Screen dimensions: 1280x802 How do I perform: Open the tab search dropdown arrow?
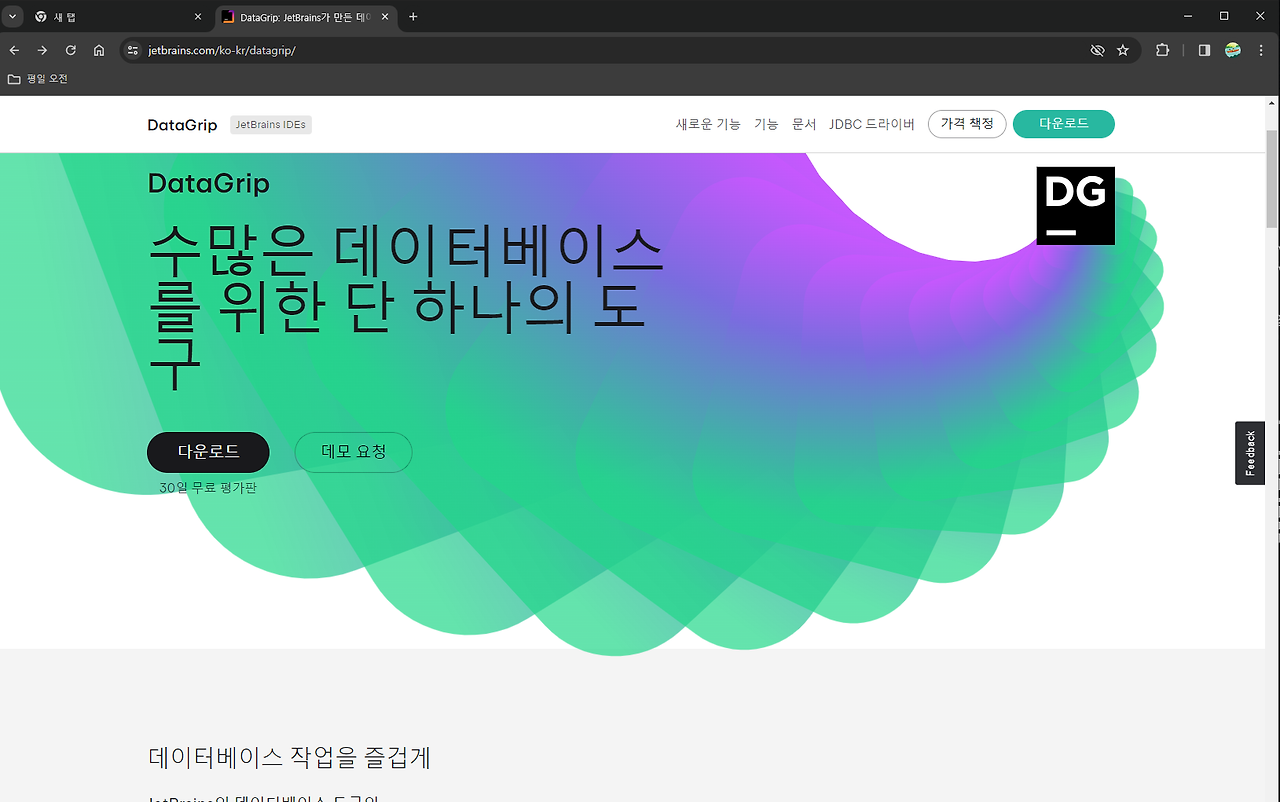pos(13,17)
